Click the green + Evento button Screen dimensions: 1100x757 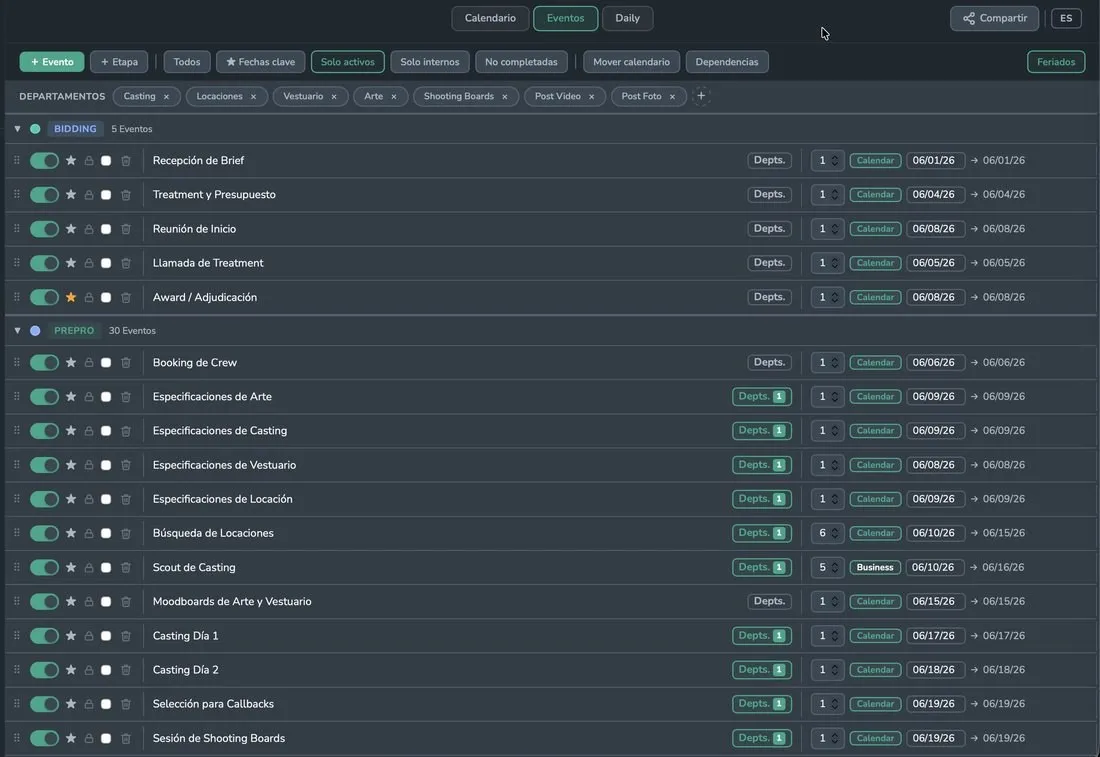52,62
